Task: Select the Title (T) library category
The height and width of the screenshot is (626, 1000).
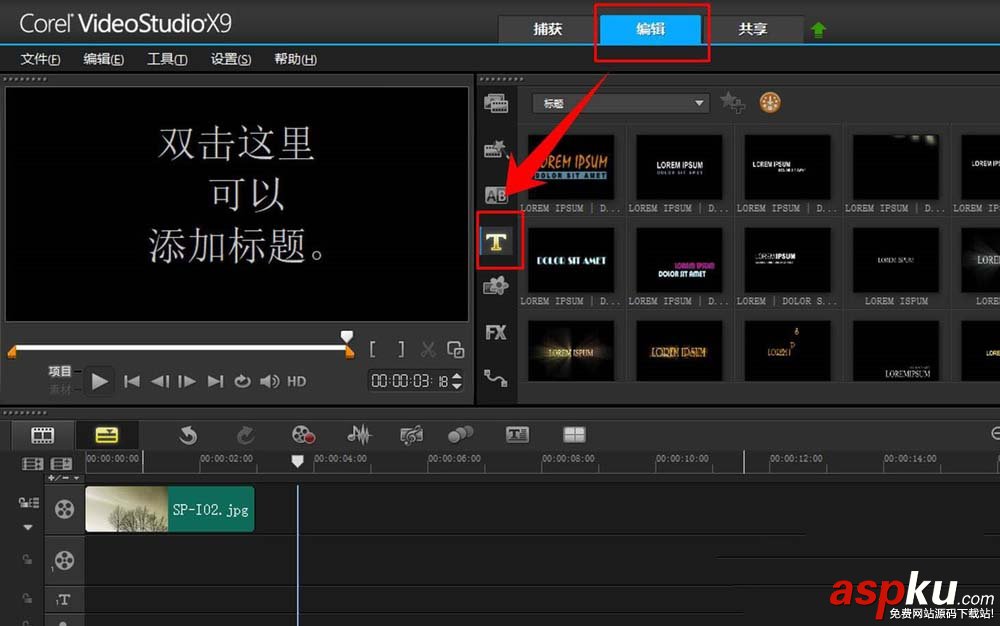Action: point(497,240)
